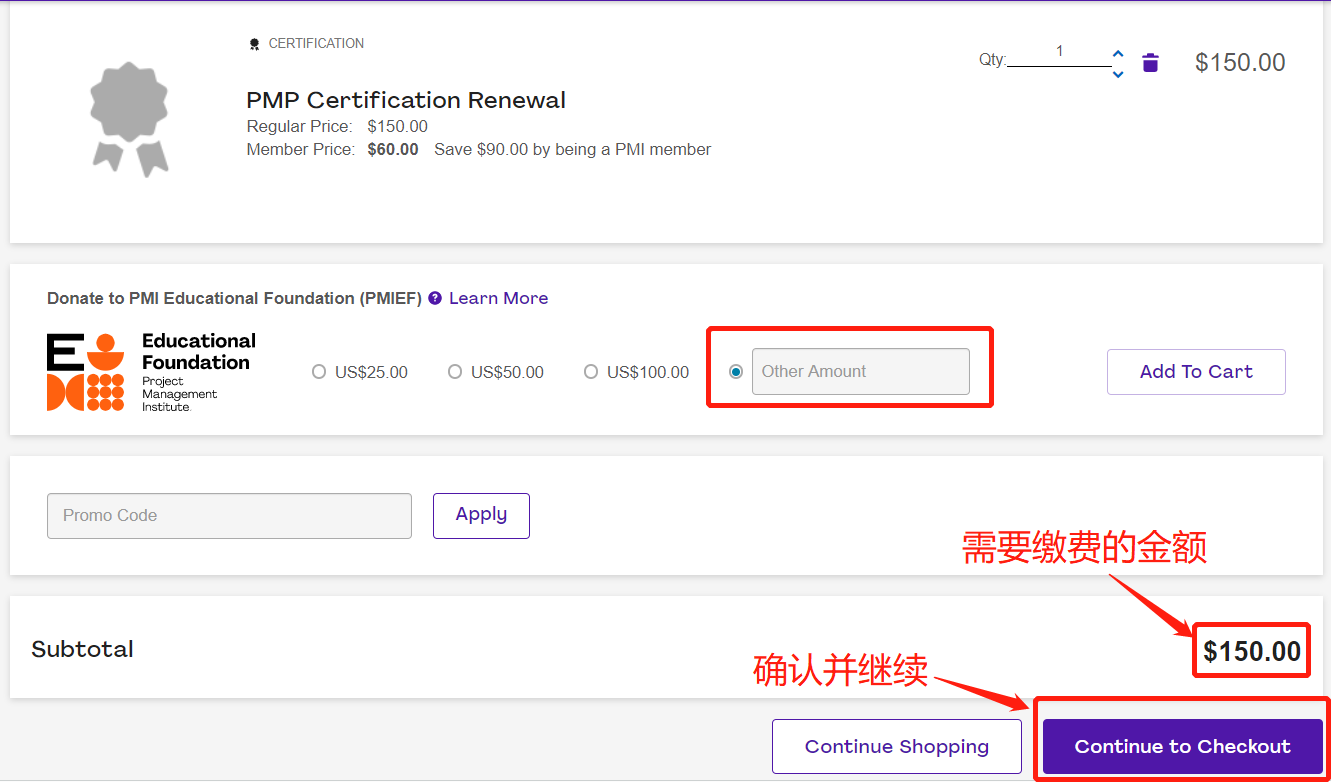This screenshot has width=1331, height=782.
Task: Increase quantity with the up arrow
Action: point(1118,54)
